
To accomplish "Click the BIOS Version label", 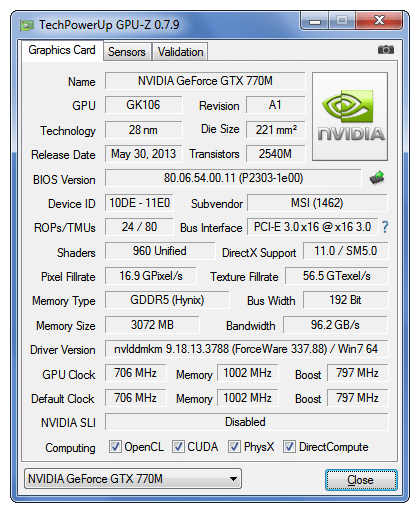I will [64, 180].
